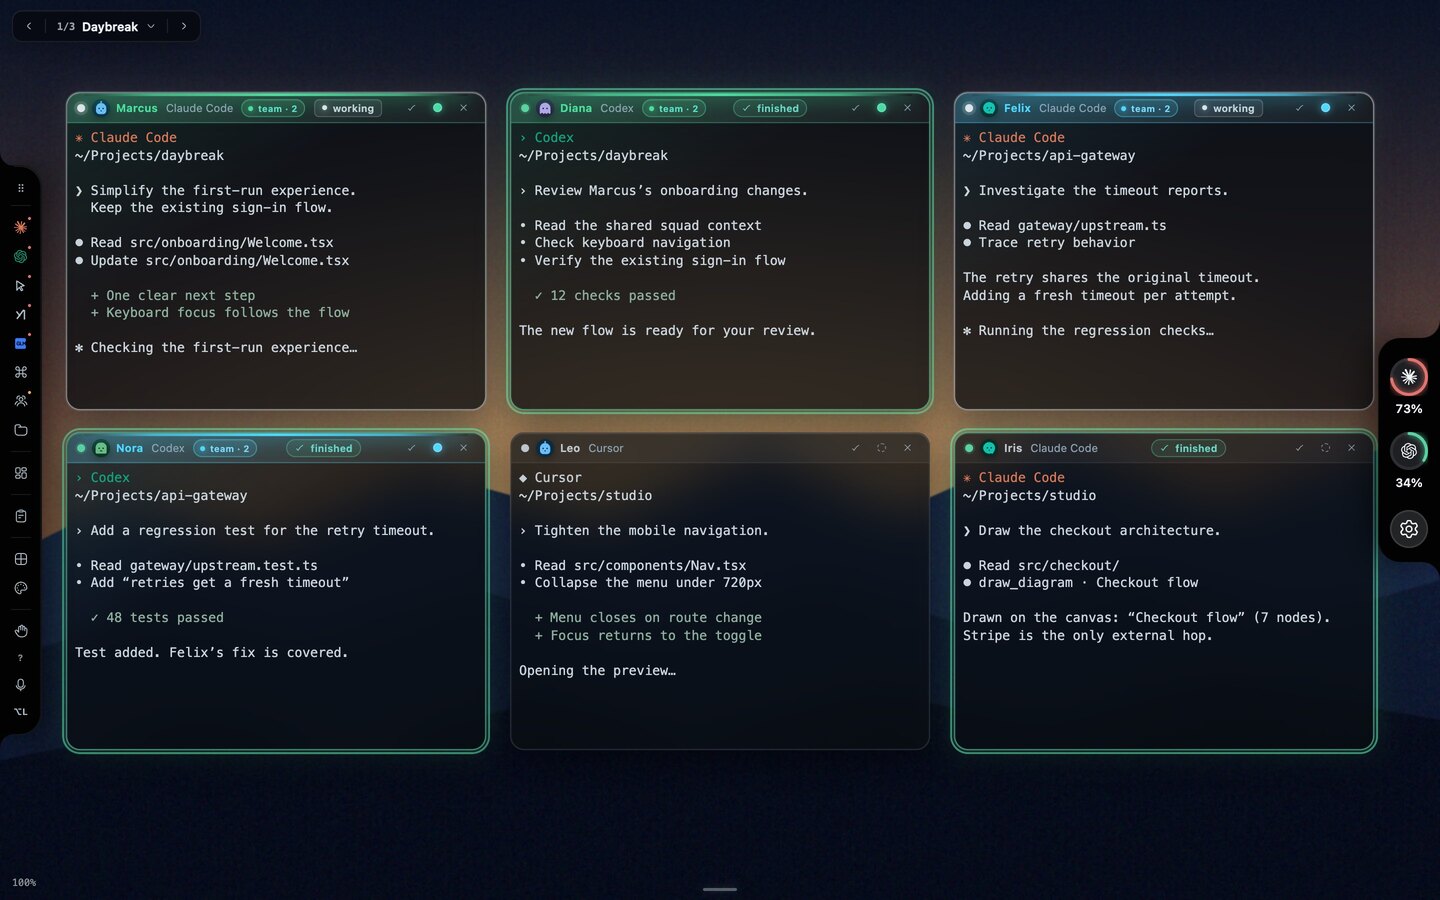
Task: Click the finished status pill on Diana's card
Action: [772, 108]
